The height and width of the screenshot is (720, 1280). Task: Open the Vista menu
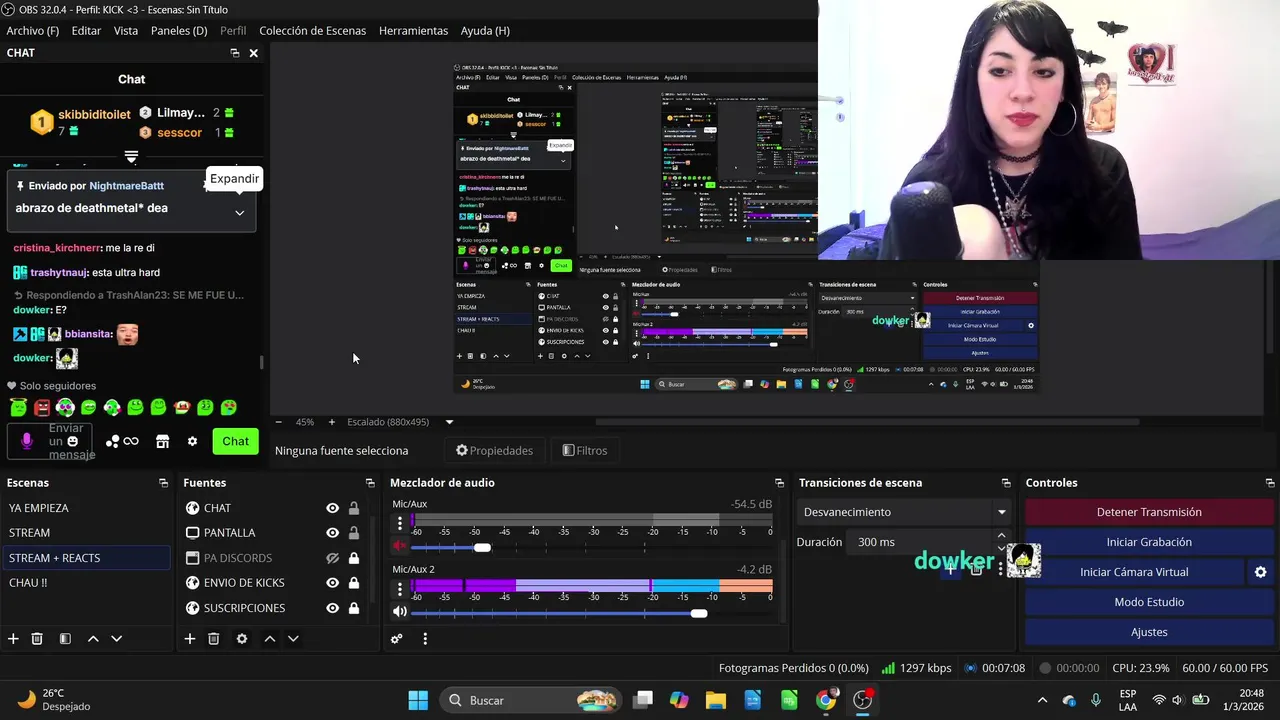(126, 31)
